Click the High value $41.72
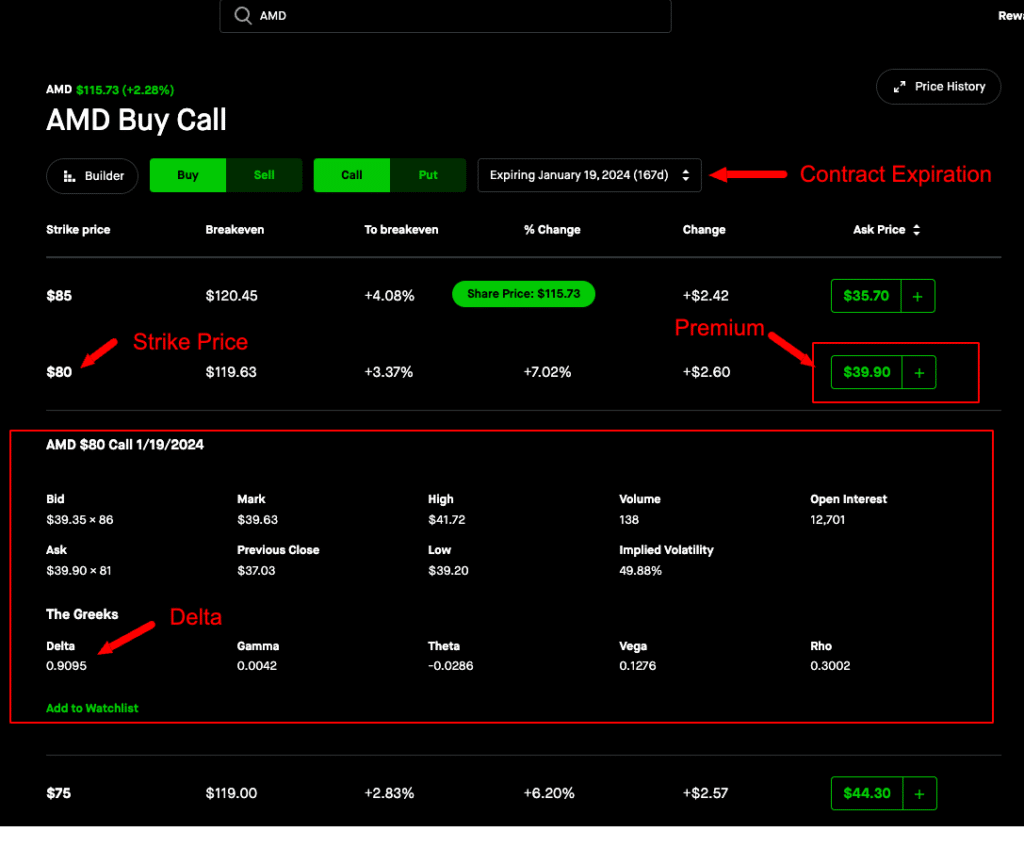 point(447,520)
